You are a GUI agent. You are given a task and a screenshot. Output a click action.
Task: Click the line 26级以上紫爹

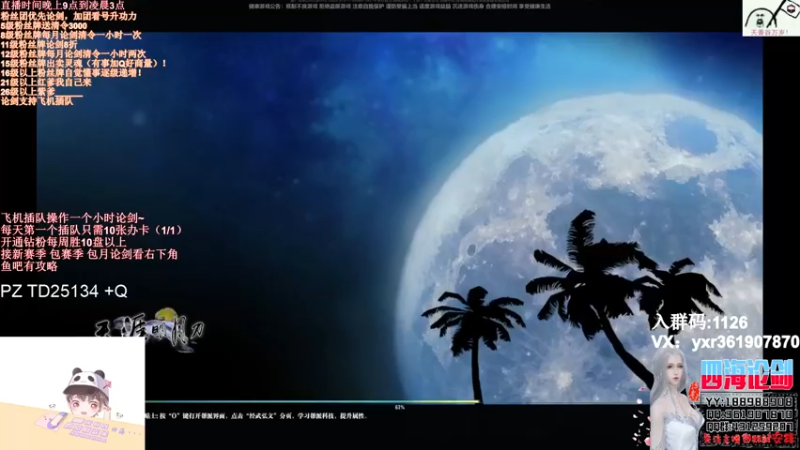pyautogui.click(x=28, y=91)
